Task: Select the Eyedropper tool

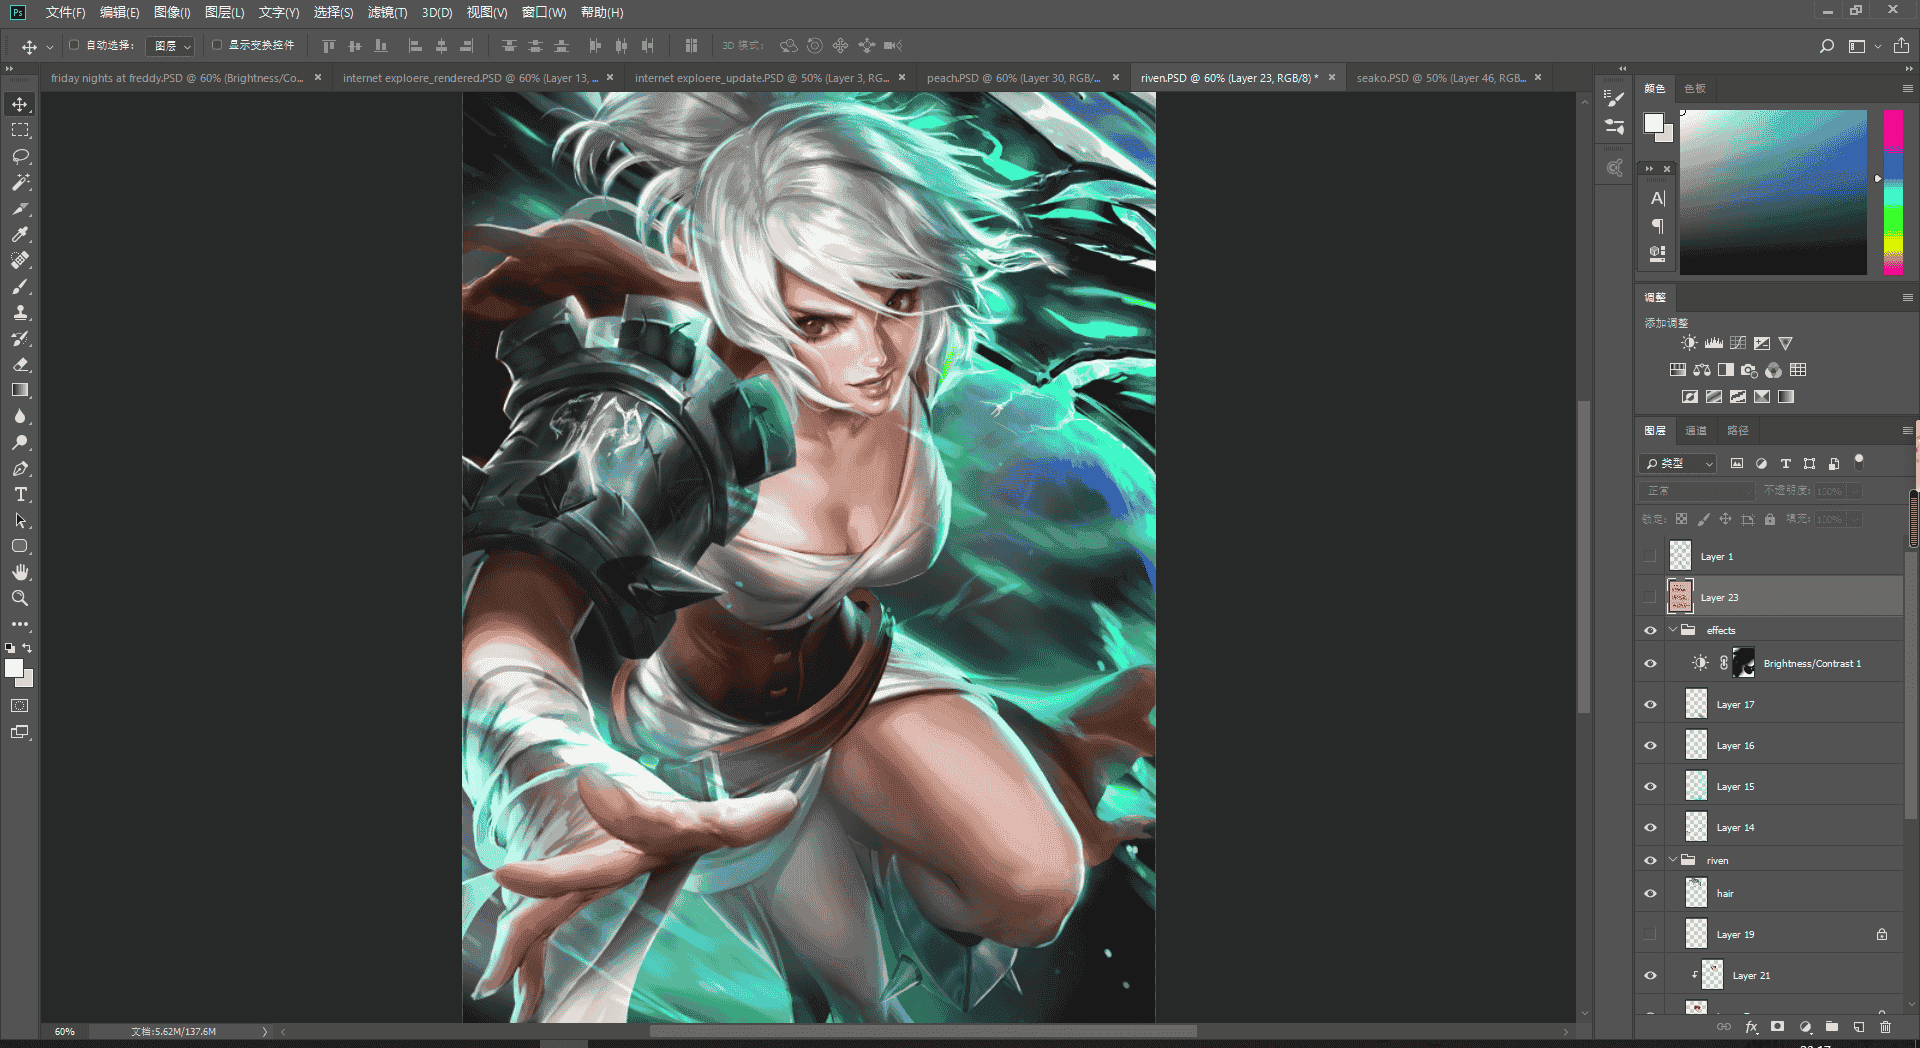Action: pyautogui.click(x=20, y=234)
